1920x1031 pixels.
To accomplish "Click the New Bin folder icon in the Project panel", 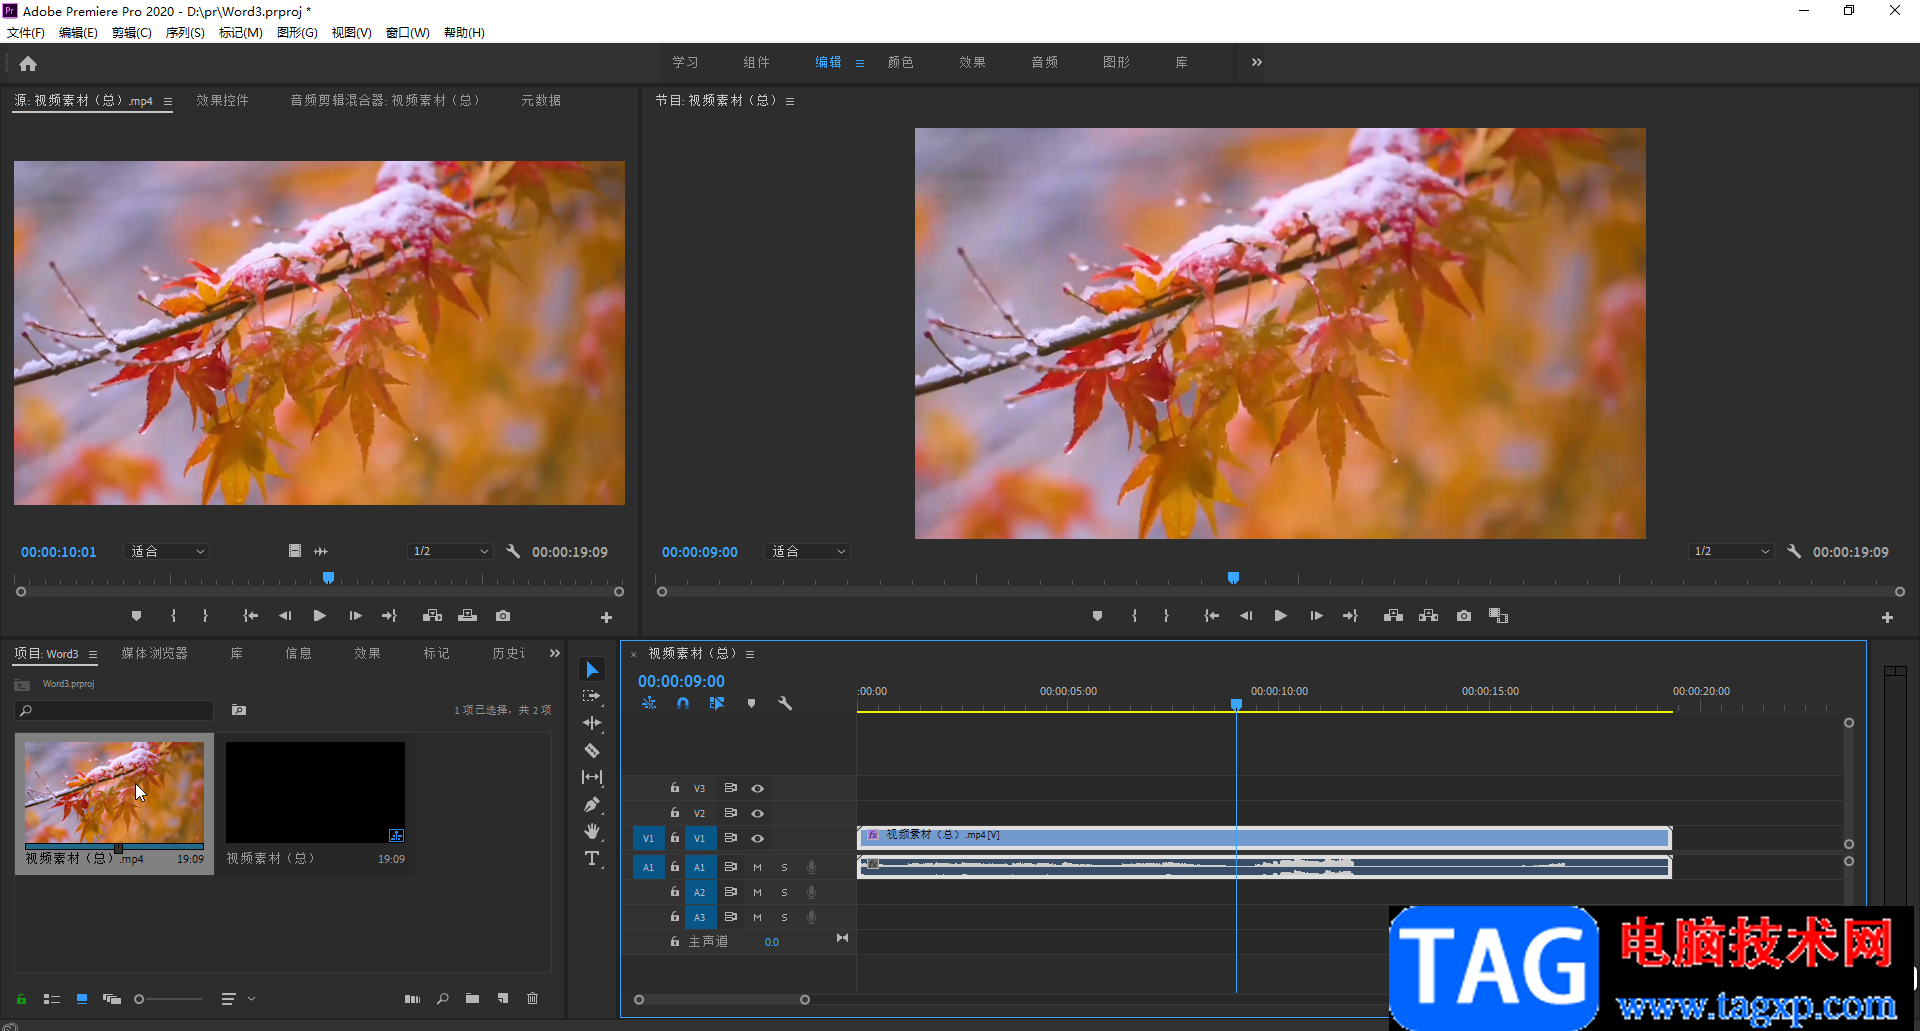I will tap(472, 998).
